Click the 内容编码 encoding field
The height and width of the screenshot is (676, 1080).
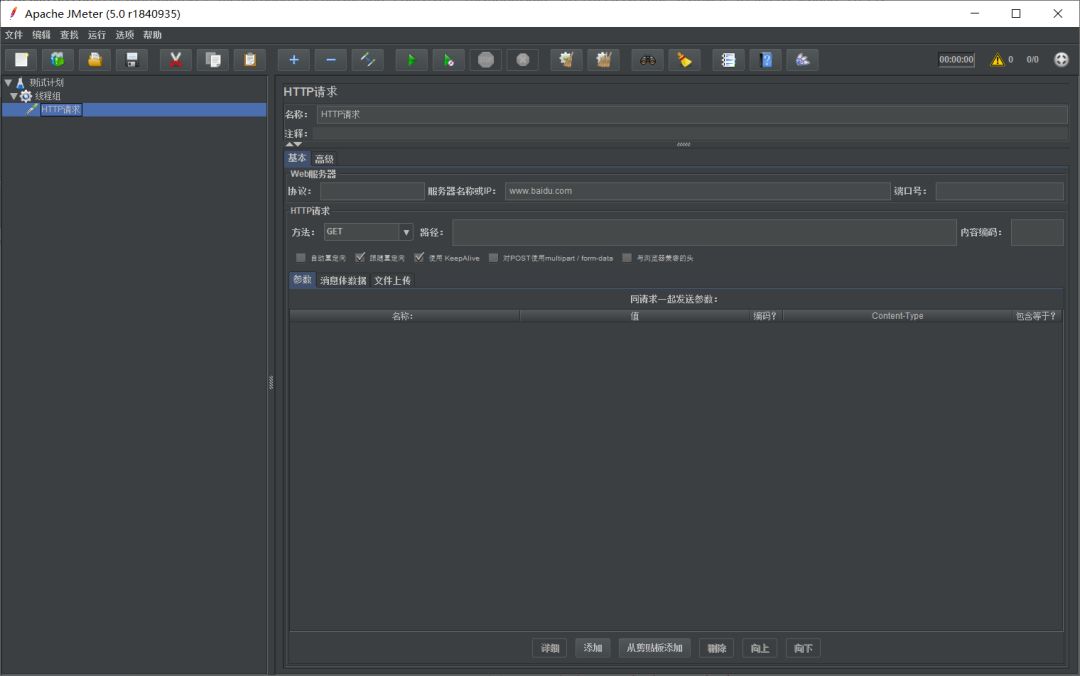click(x=1037, y=232)
